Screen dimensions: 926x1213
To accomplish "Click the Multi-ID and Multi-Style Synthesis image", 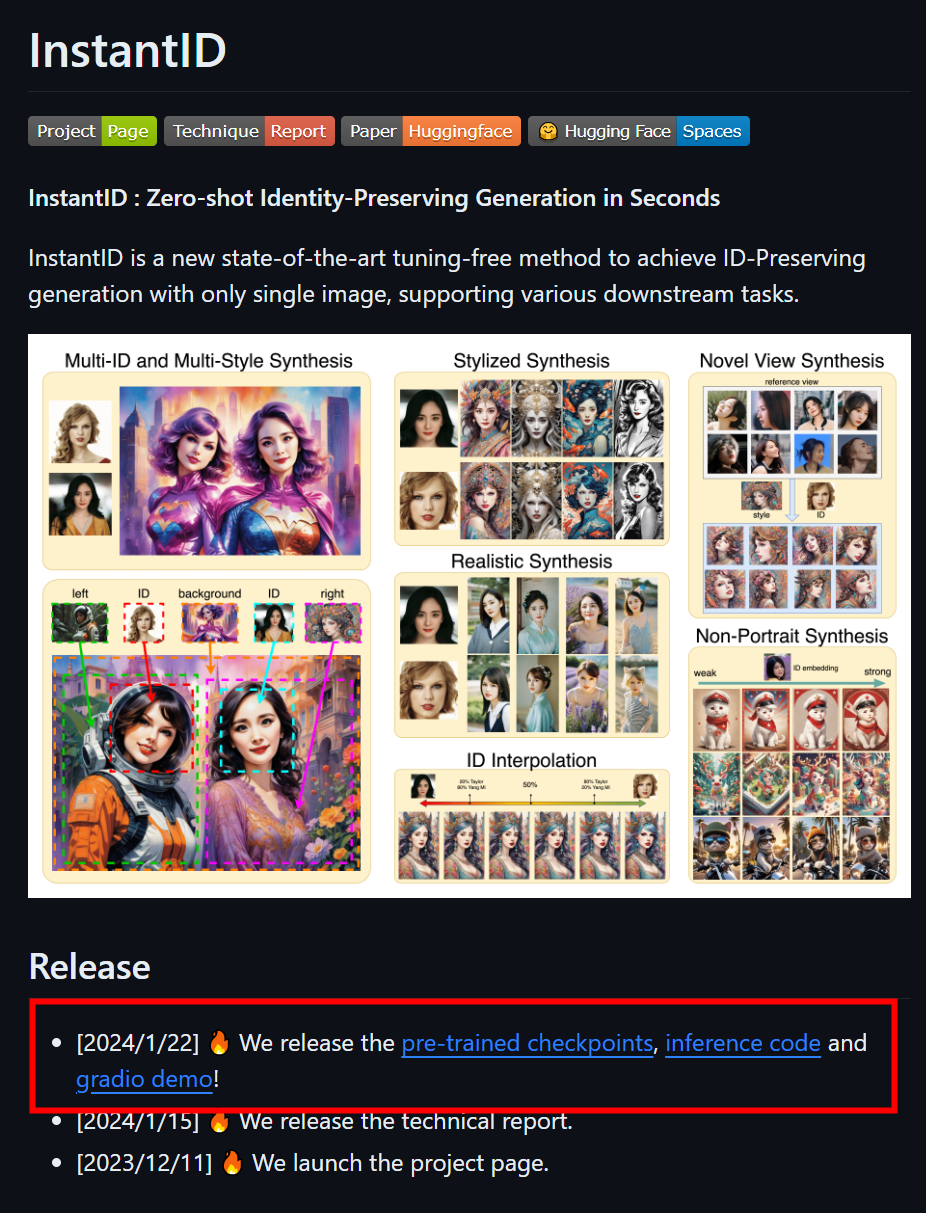I will point(240,470).
